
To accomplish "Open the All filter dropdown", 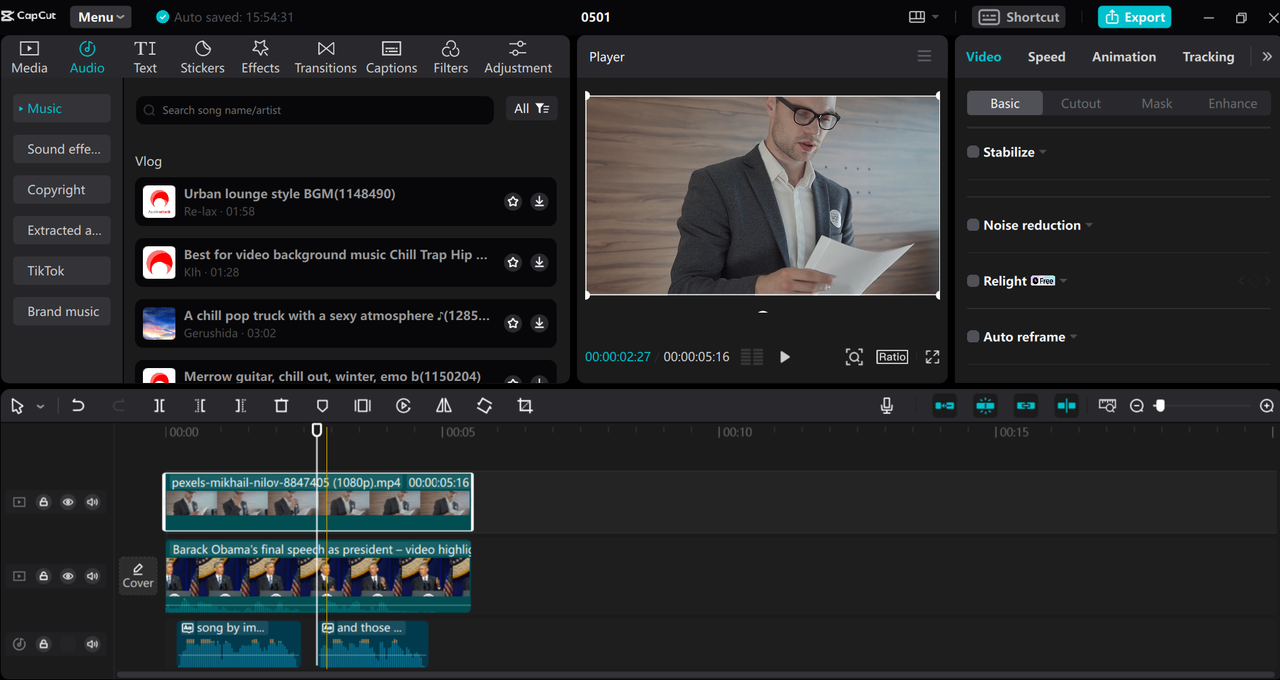I will pyautogui.click(x=531, y=108).
